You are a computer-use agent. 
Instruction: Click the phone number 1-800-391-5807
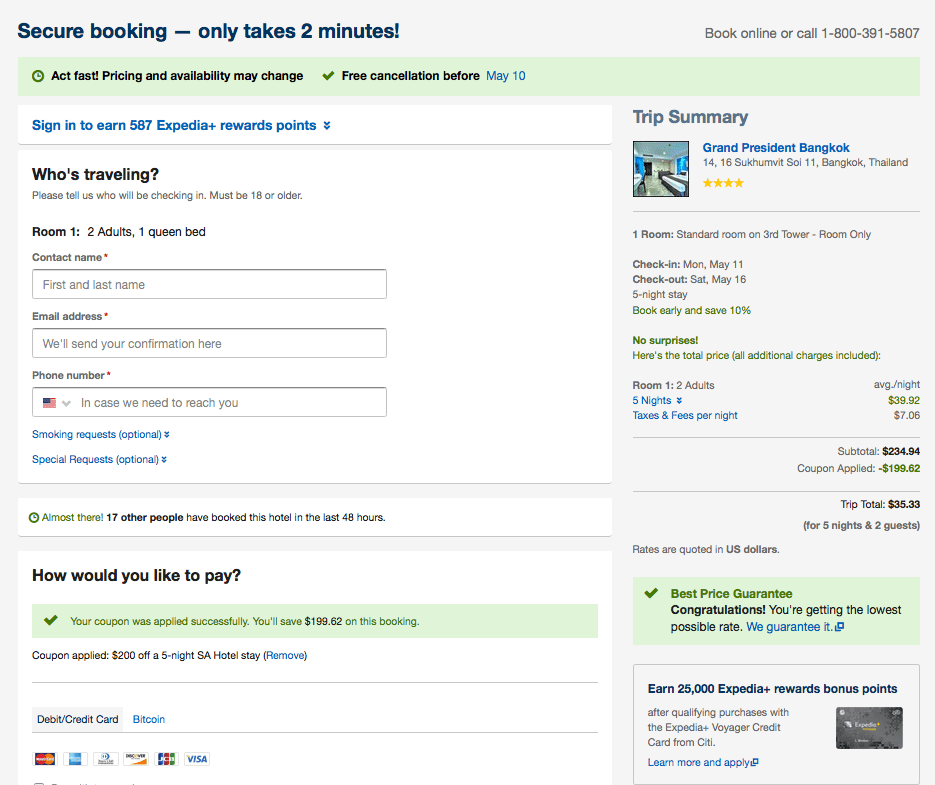point(870,33)
